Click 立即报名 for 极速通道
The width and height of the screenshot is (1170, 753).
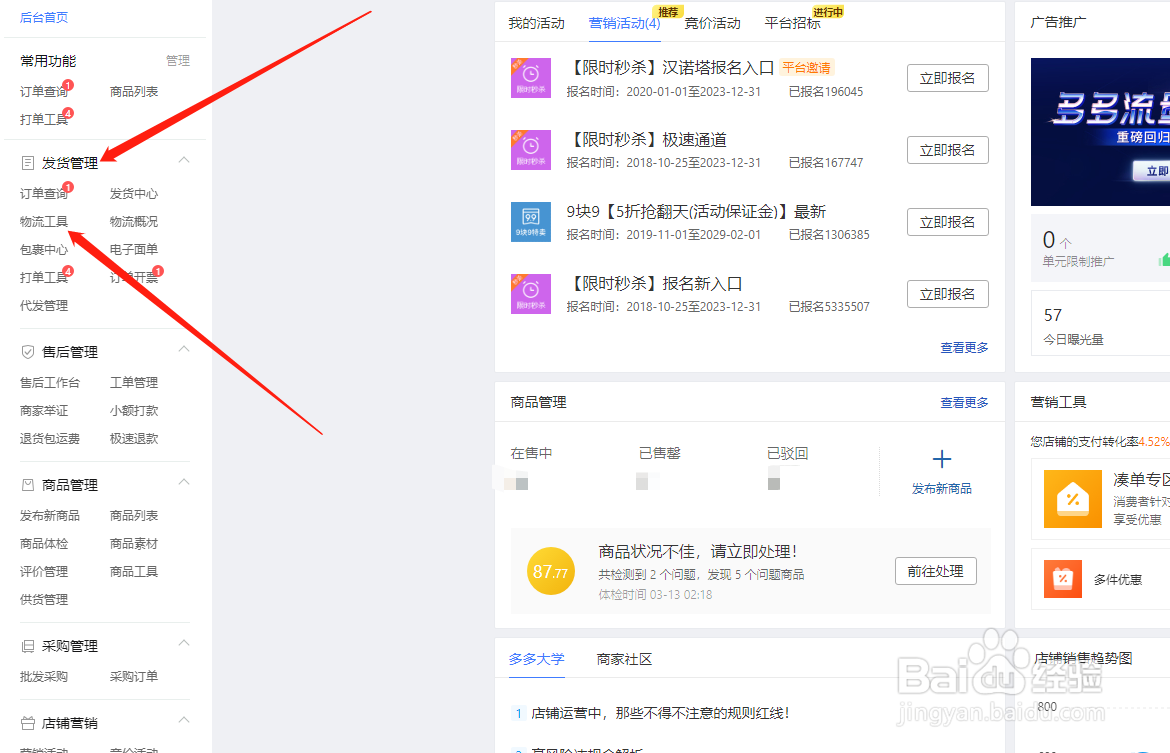click(948, 150)
